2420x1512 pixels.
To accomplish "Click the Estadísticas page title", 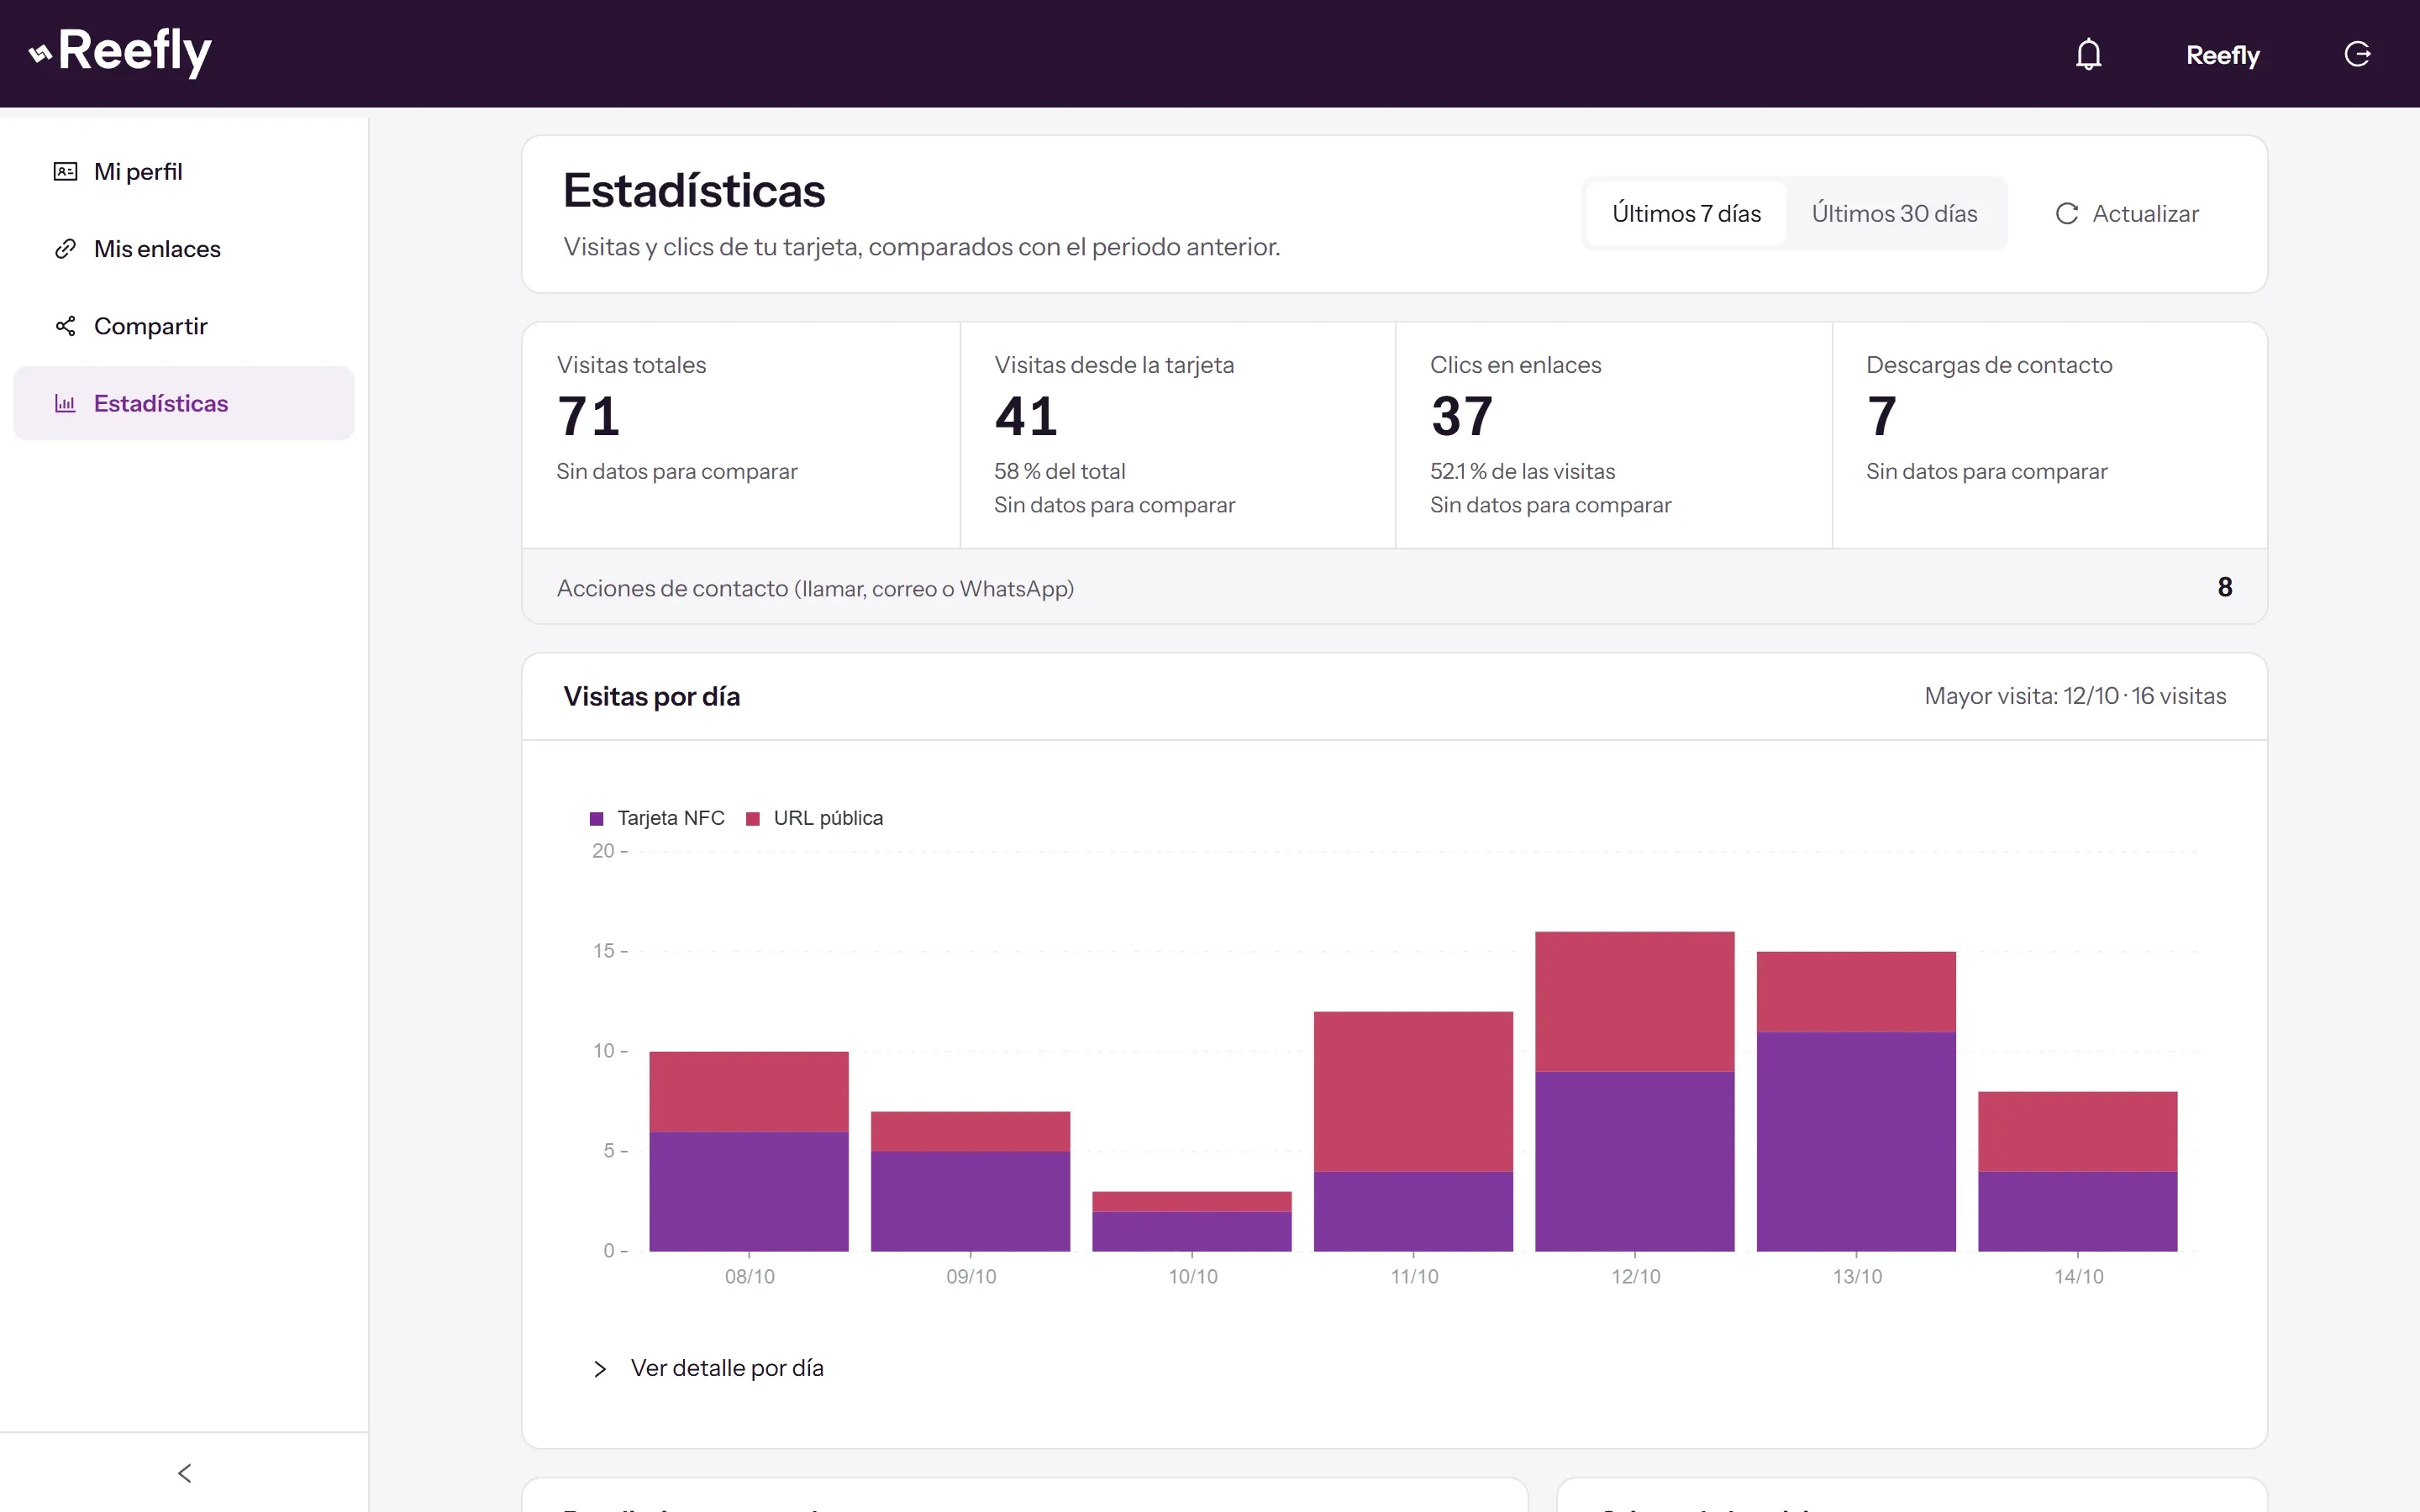I will tap(694, 190).
